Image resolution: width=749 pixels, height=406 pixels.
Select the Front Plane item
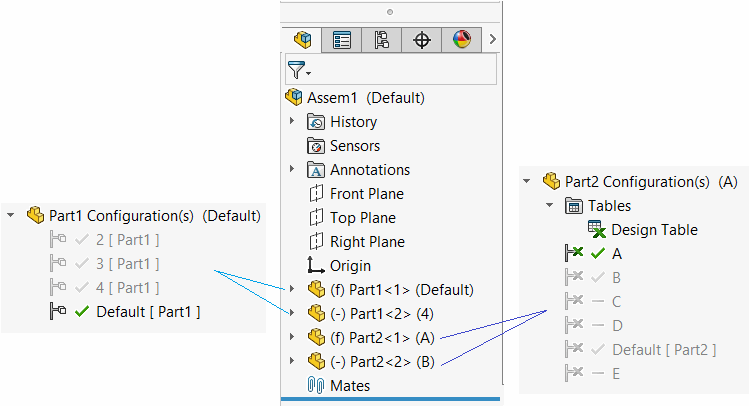pos(357,193)
